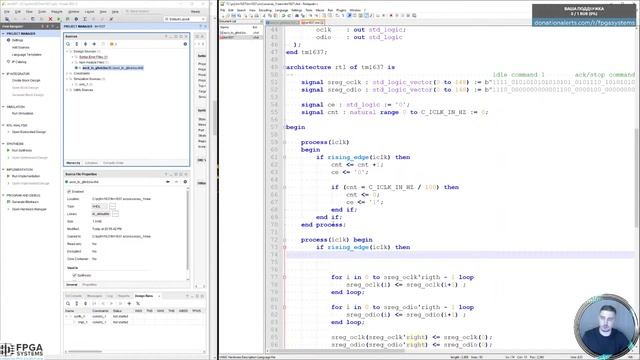Click the red X cancel icon in Vivado toolbar

(50, 19)
